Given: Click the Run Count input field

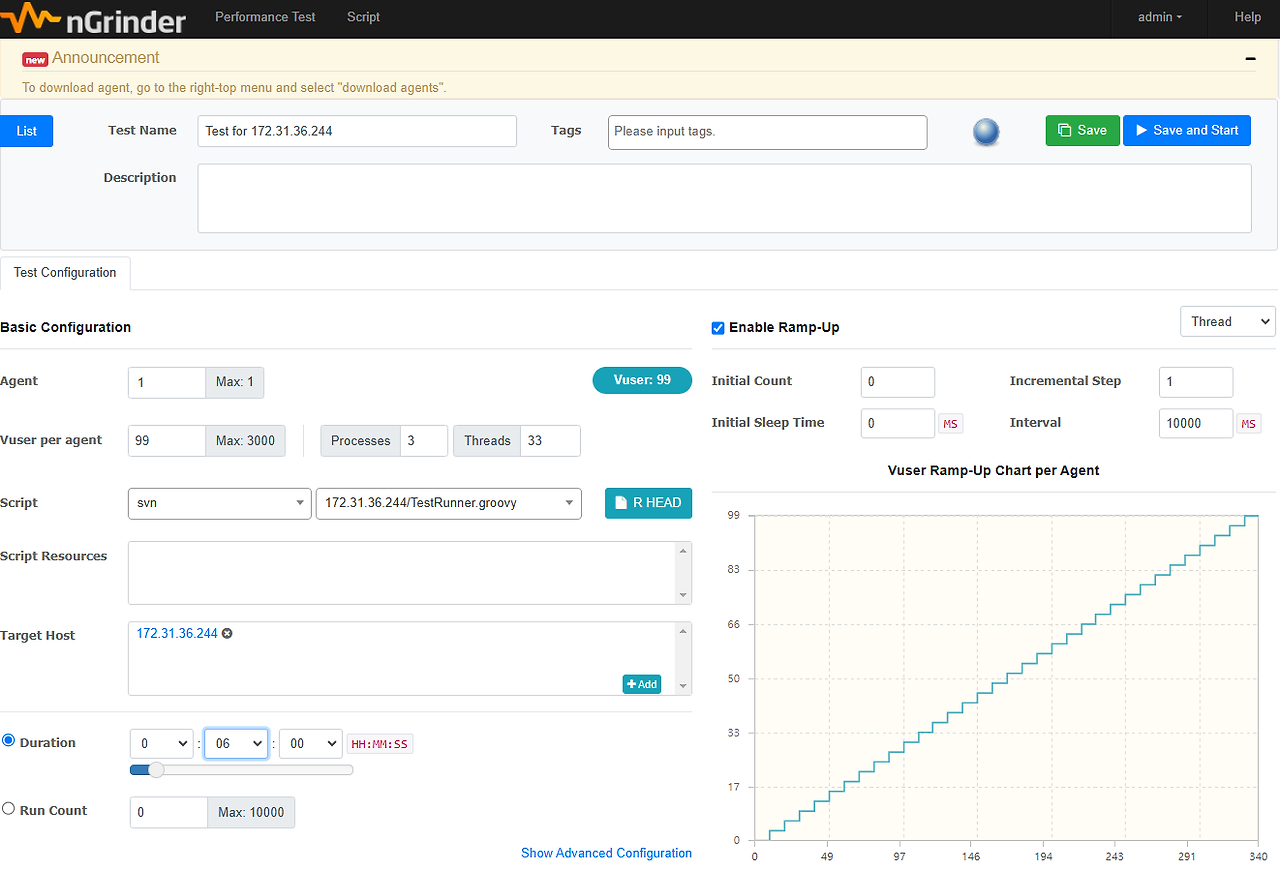Looking at the screenshot, I should click(169, 812).
